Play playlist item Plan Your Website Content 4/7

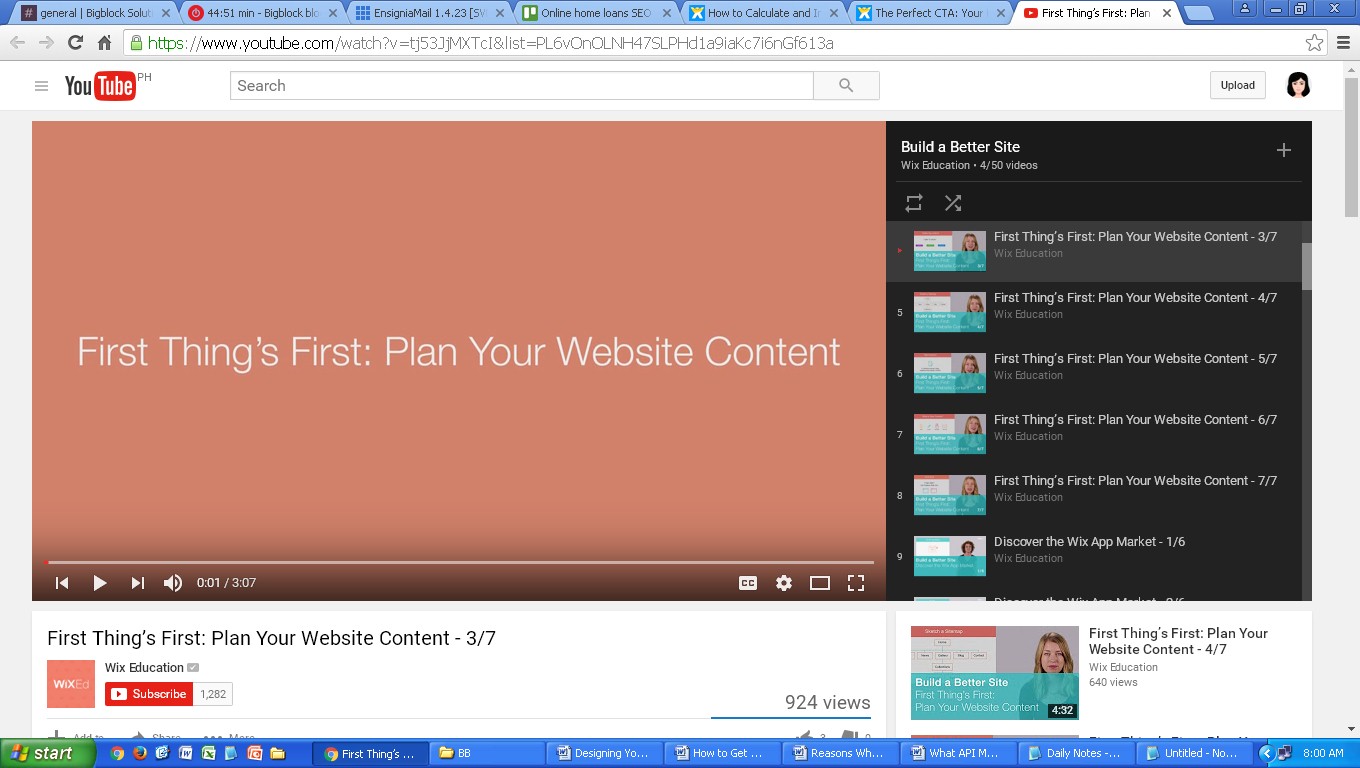pos(1095,313)
